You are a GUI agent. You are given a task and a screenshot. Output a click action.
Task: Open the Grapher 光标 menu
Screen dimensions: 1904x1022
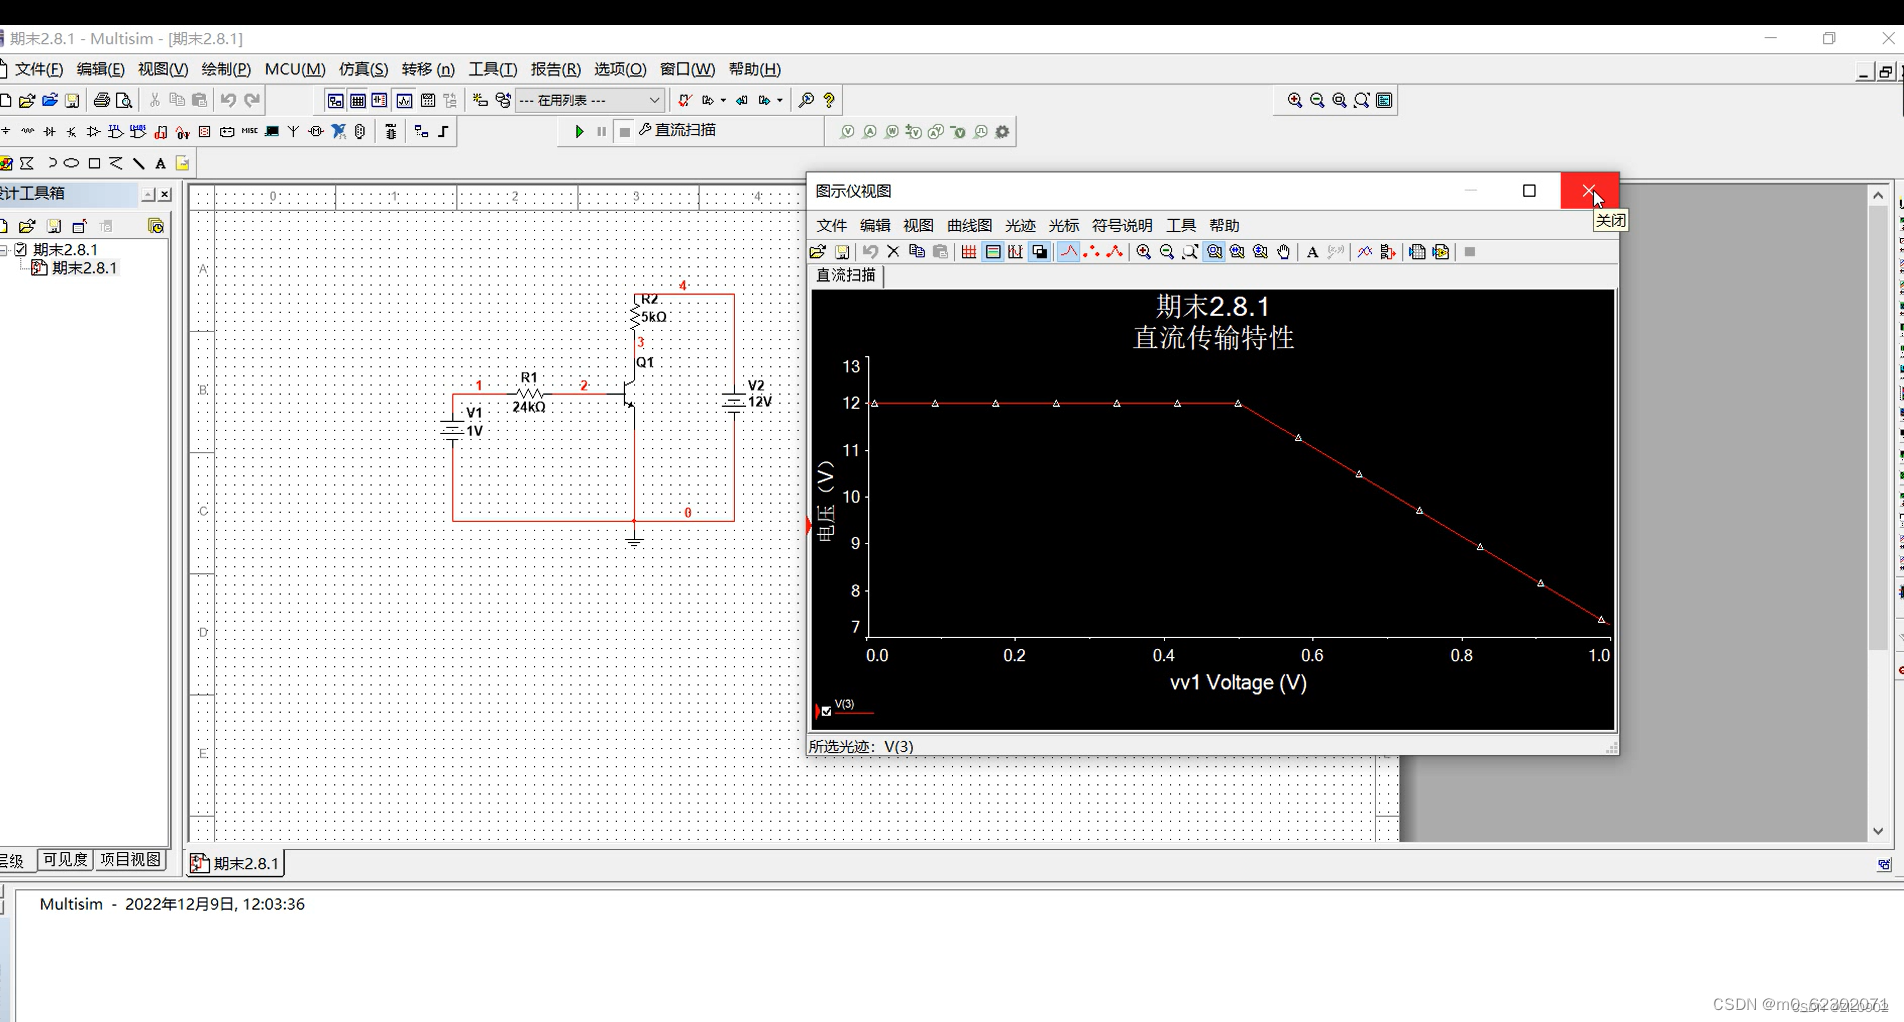click(x=1063, y=225)
